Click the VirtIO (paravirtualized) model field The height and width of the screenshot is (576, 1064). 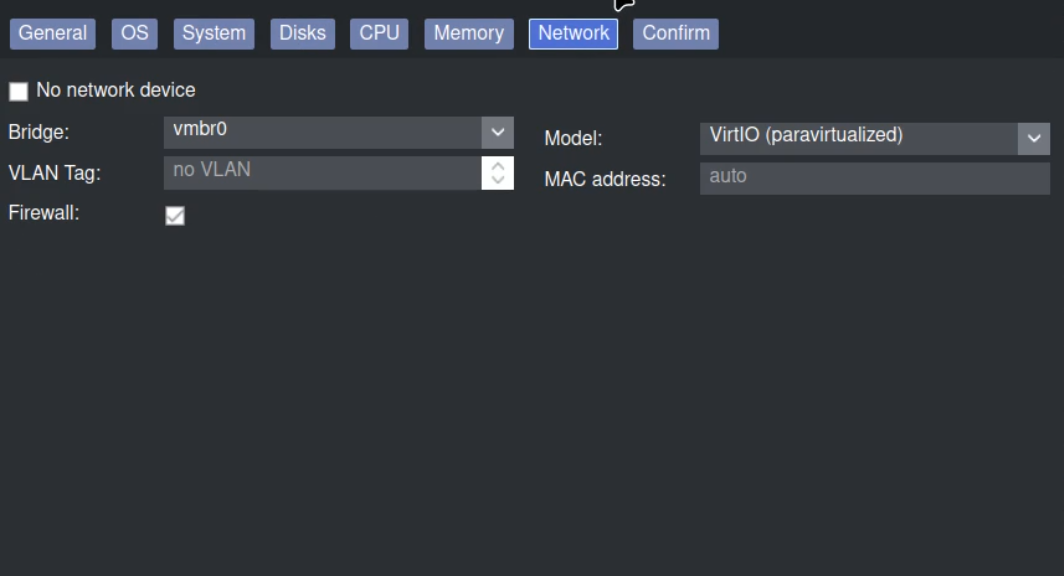click(857, 138)
